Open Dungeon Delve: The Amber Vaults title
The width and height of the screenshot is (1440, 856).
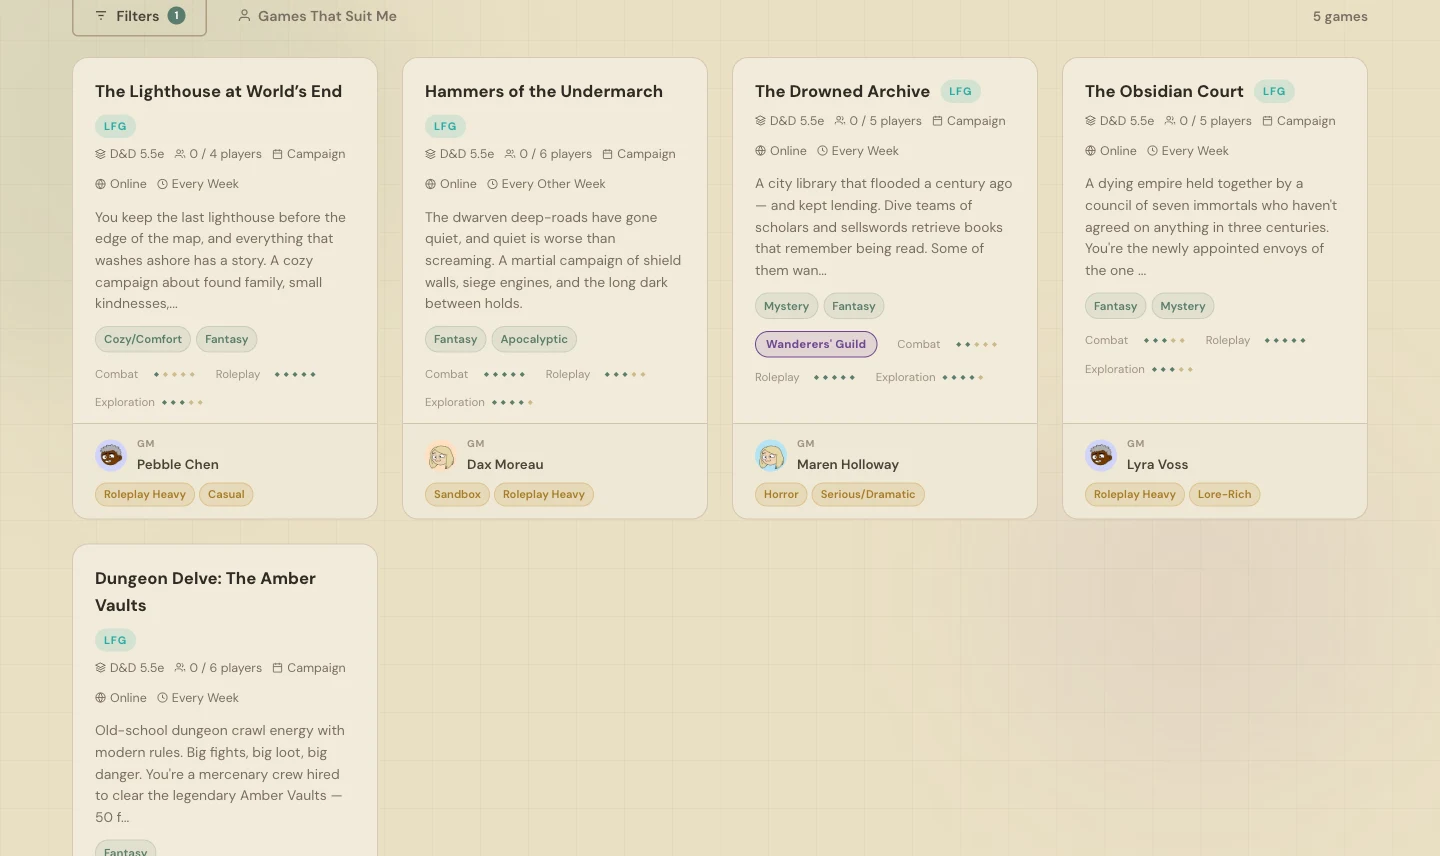tap(205, 592)
